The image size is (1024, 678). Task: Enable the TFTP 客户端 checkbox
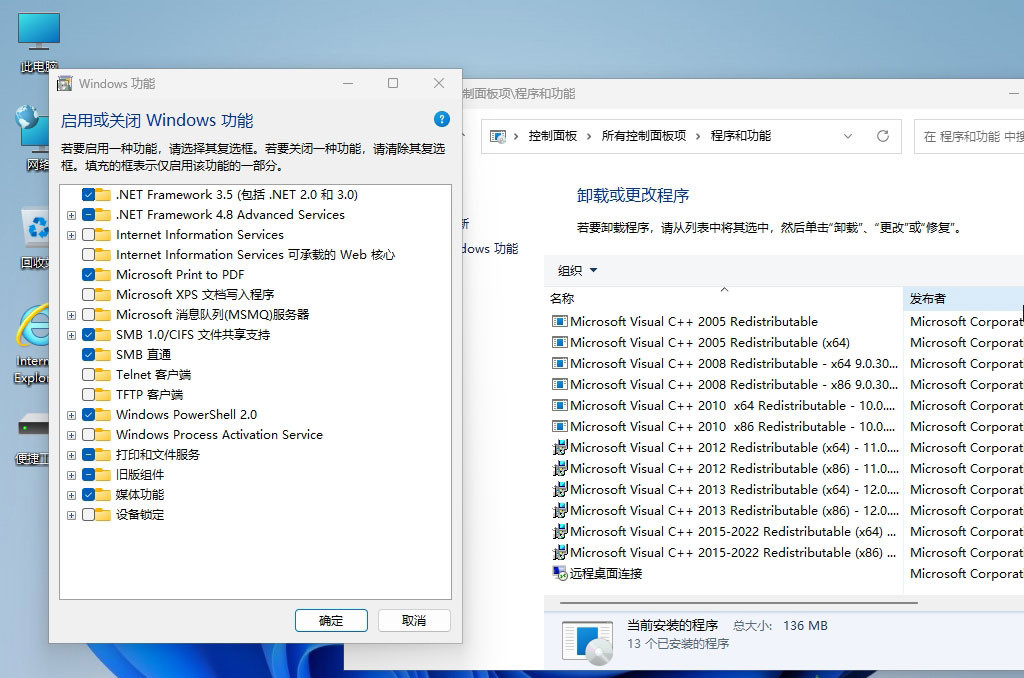[x=89, y=394]
